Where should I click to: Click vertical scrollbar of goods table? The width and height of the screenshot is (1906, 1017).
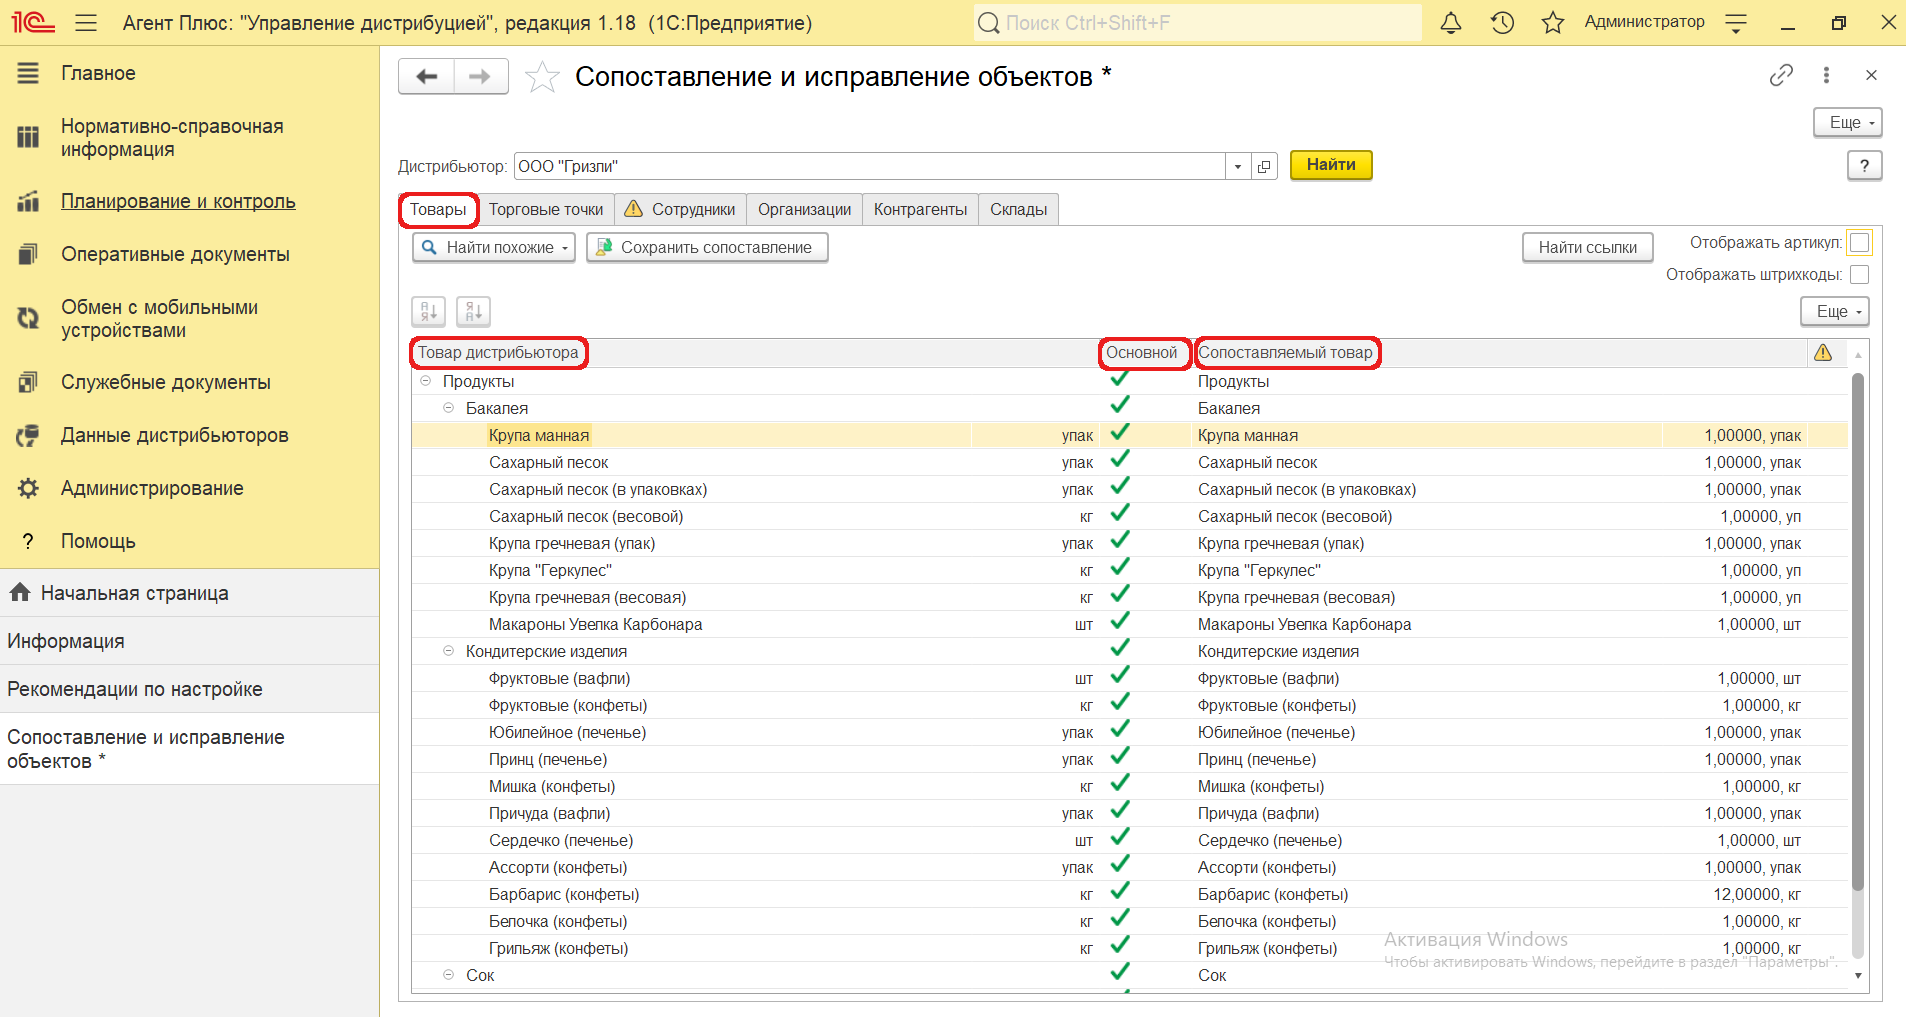click(x=1858, y=630)
